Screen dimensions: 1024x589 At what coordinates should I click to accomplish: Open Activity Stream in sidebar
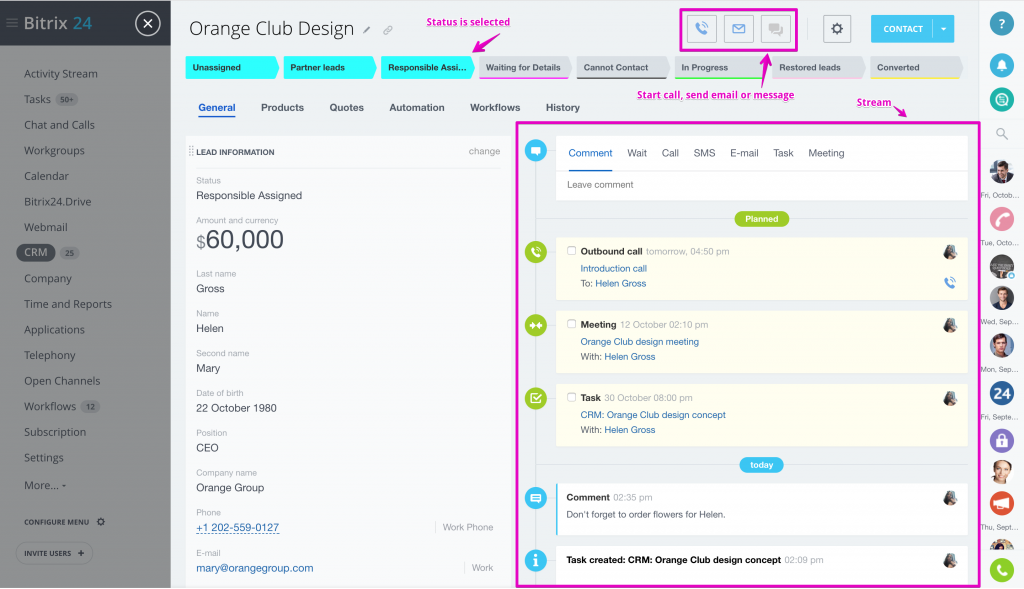point(61,74)
